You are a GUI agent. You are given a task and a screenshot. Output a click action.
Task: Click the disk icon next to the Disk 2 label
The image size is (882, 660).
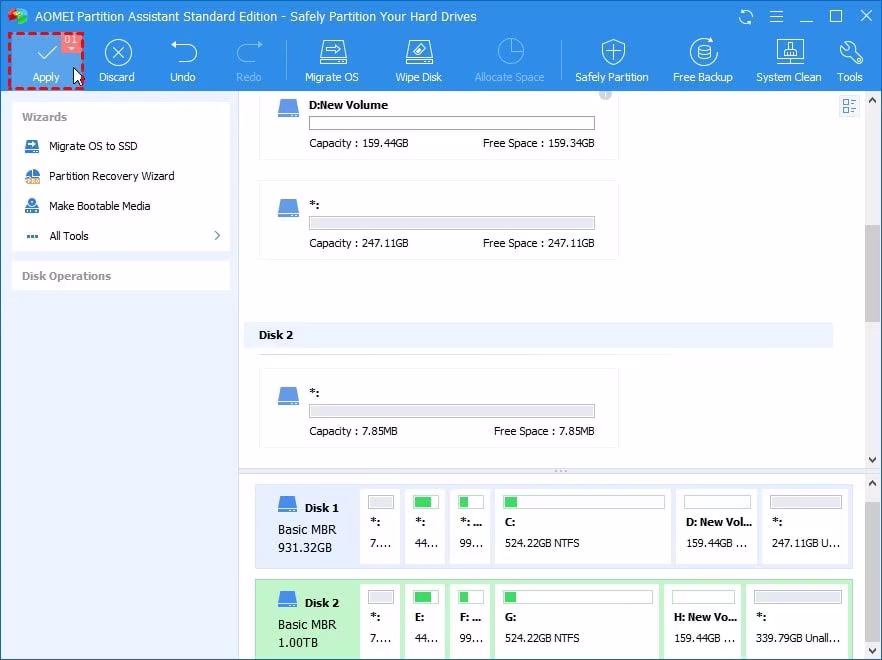(287, 599)
